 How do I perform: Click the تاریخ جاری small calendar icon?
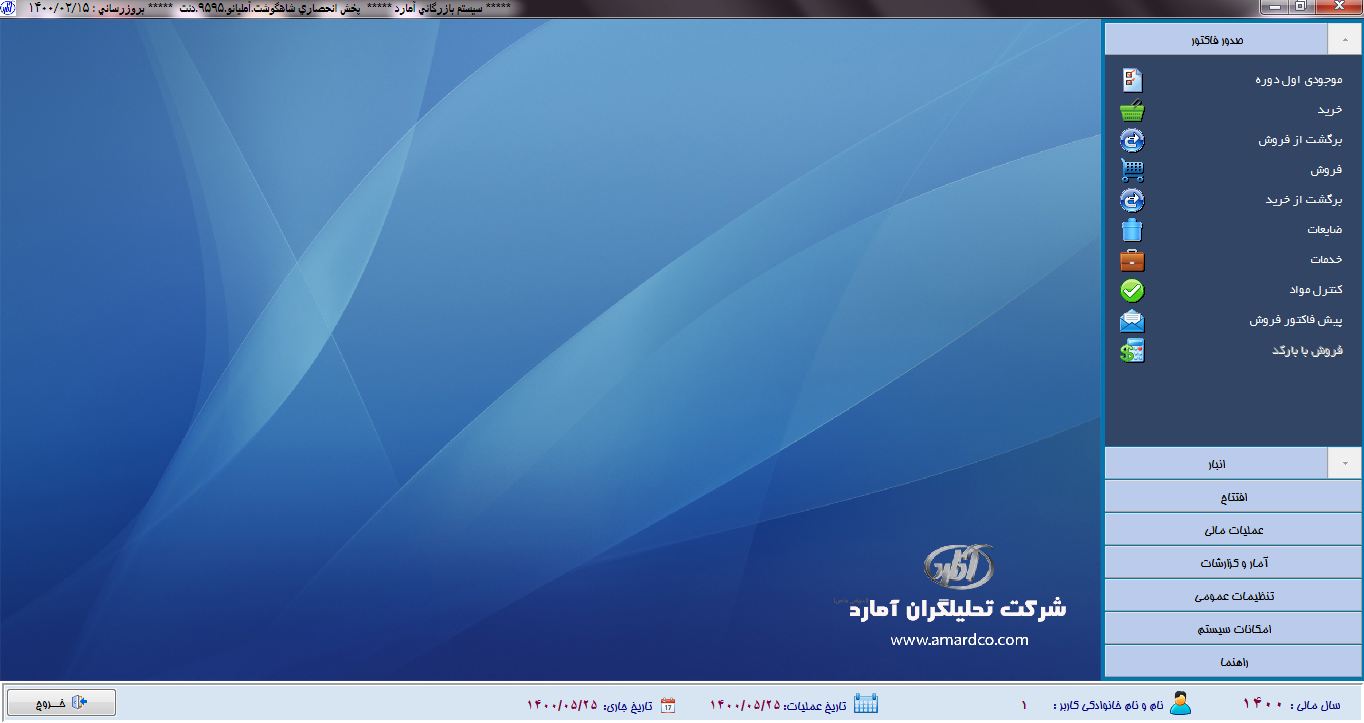pyautogui.click(x=668, y=705)
